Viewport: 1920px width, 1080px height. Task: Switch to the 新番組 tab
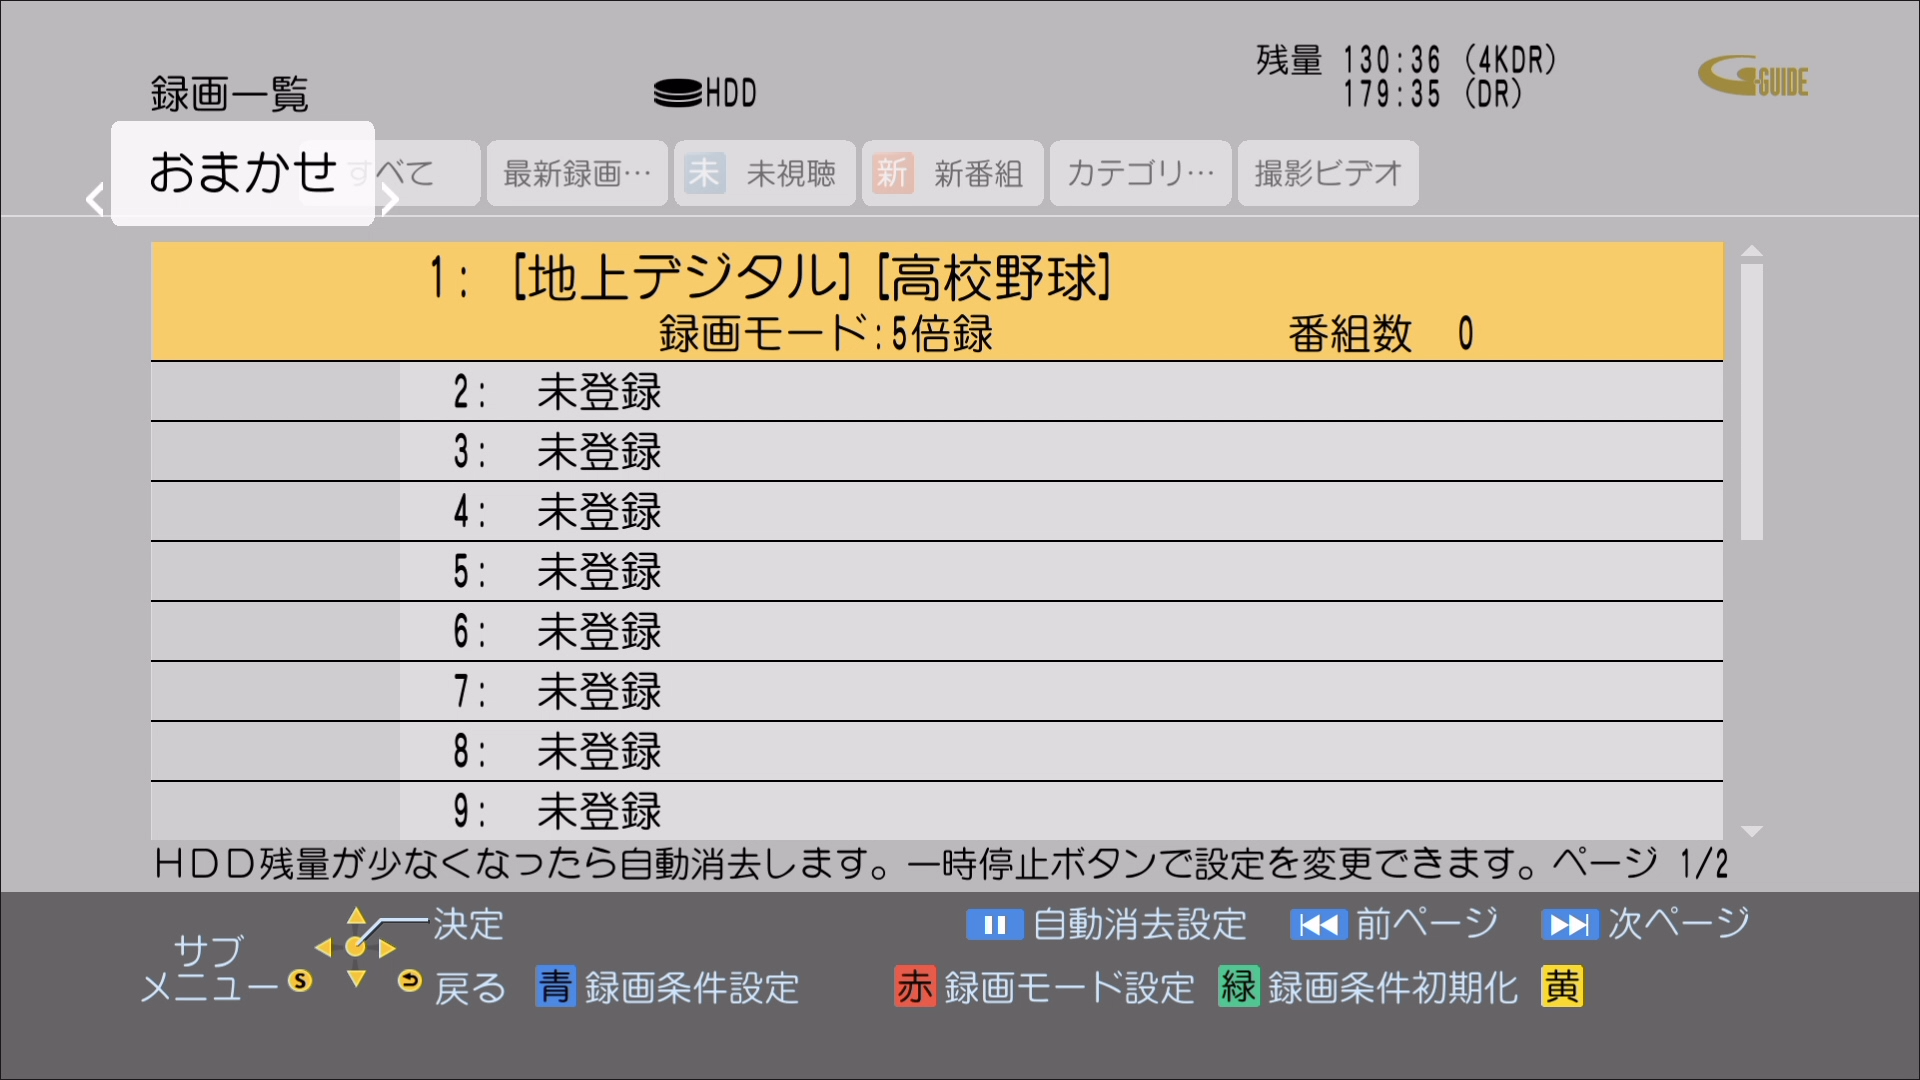click(952, 174)
